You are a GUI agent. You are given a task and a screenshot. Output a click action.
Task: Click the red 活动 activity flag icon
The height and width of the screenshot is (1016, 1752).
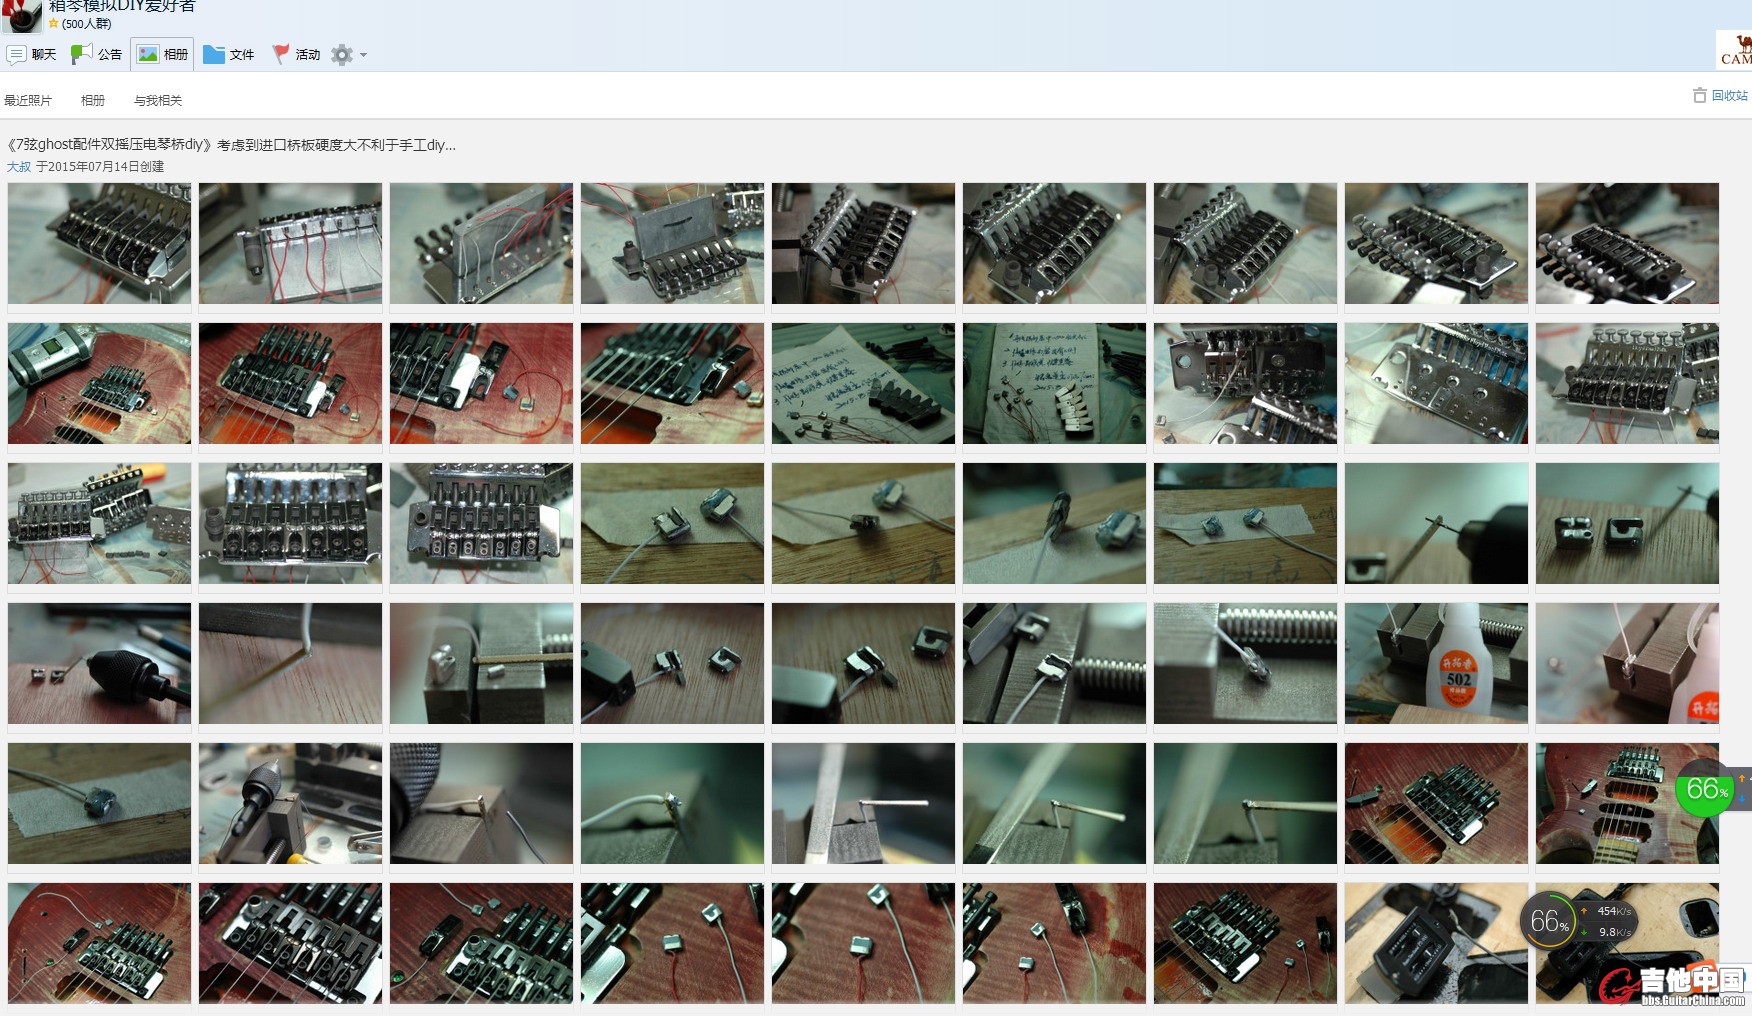tap(281, 54)
